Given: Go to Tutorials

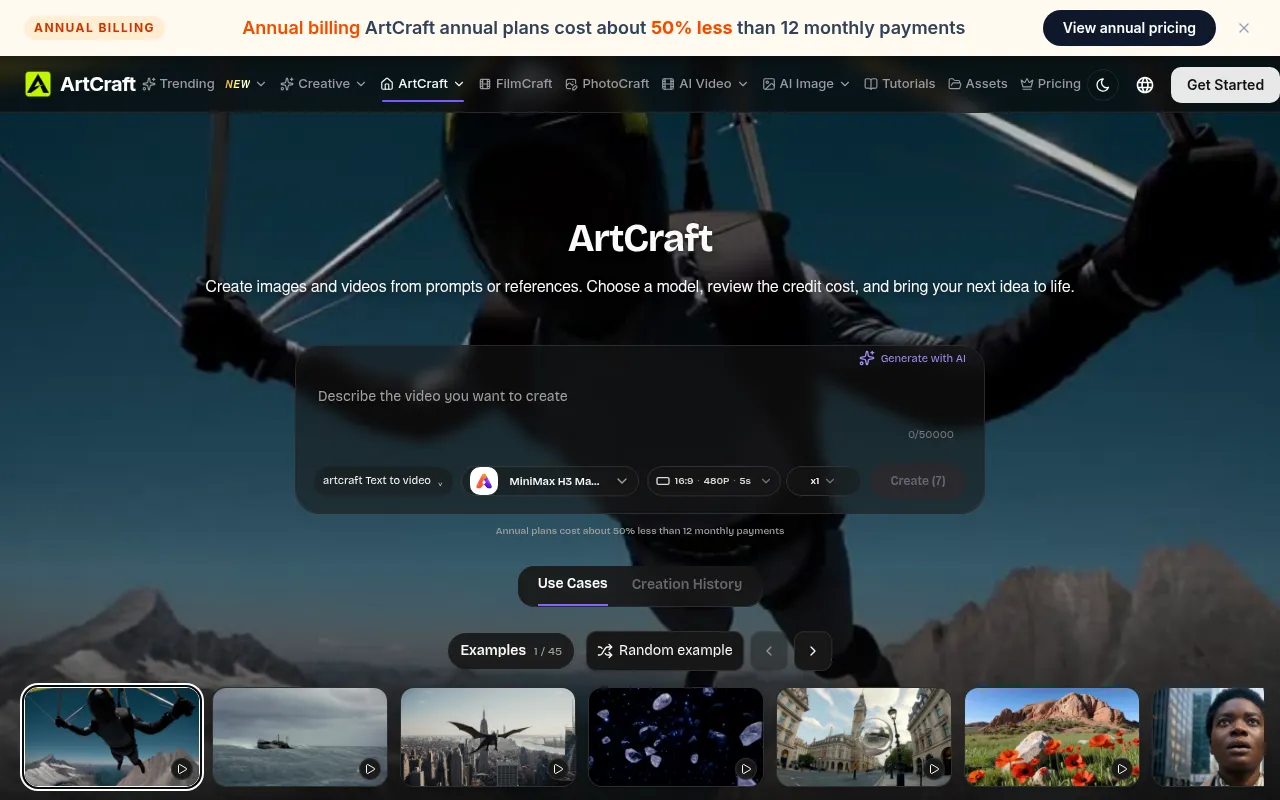Looking at the screenshot, I should (x=900, y=84).
